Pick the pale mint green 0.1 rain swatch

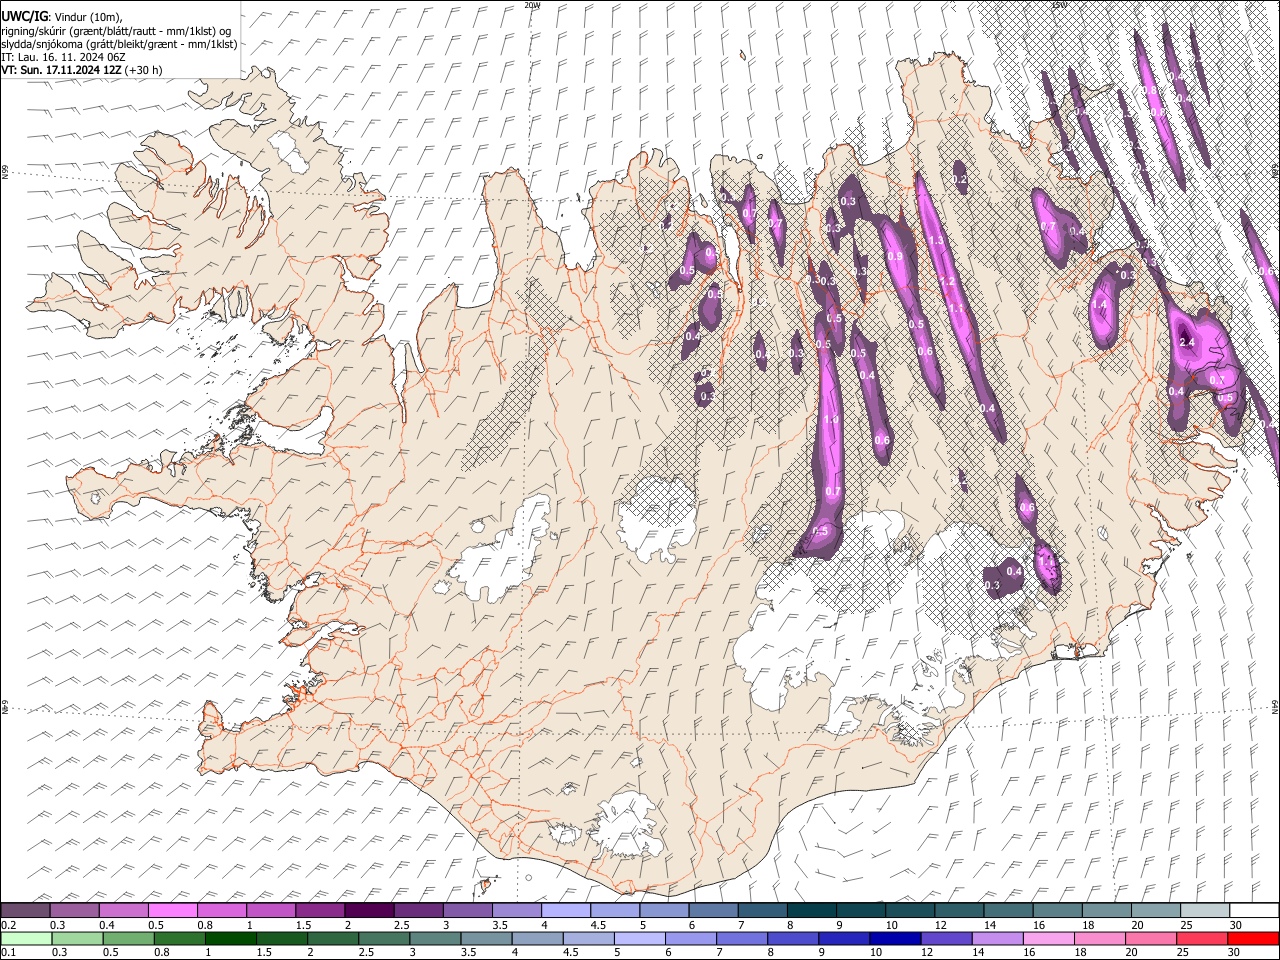click(x=25, y=938)
